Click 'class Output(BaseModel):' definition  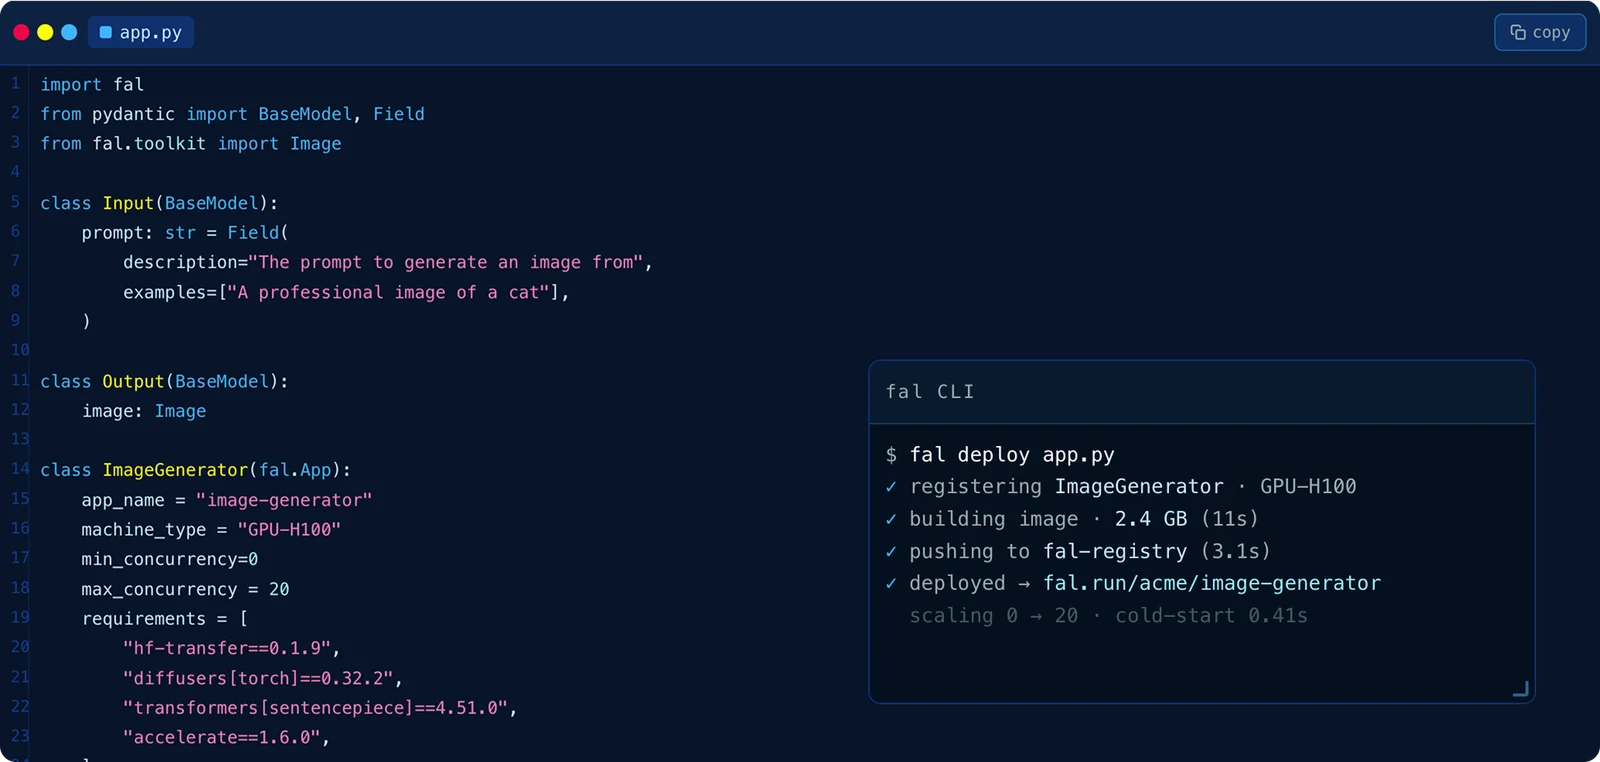pyautogui.click(x=164, y=381)
